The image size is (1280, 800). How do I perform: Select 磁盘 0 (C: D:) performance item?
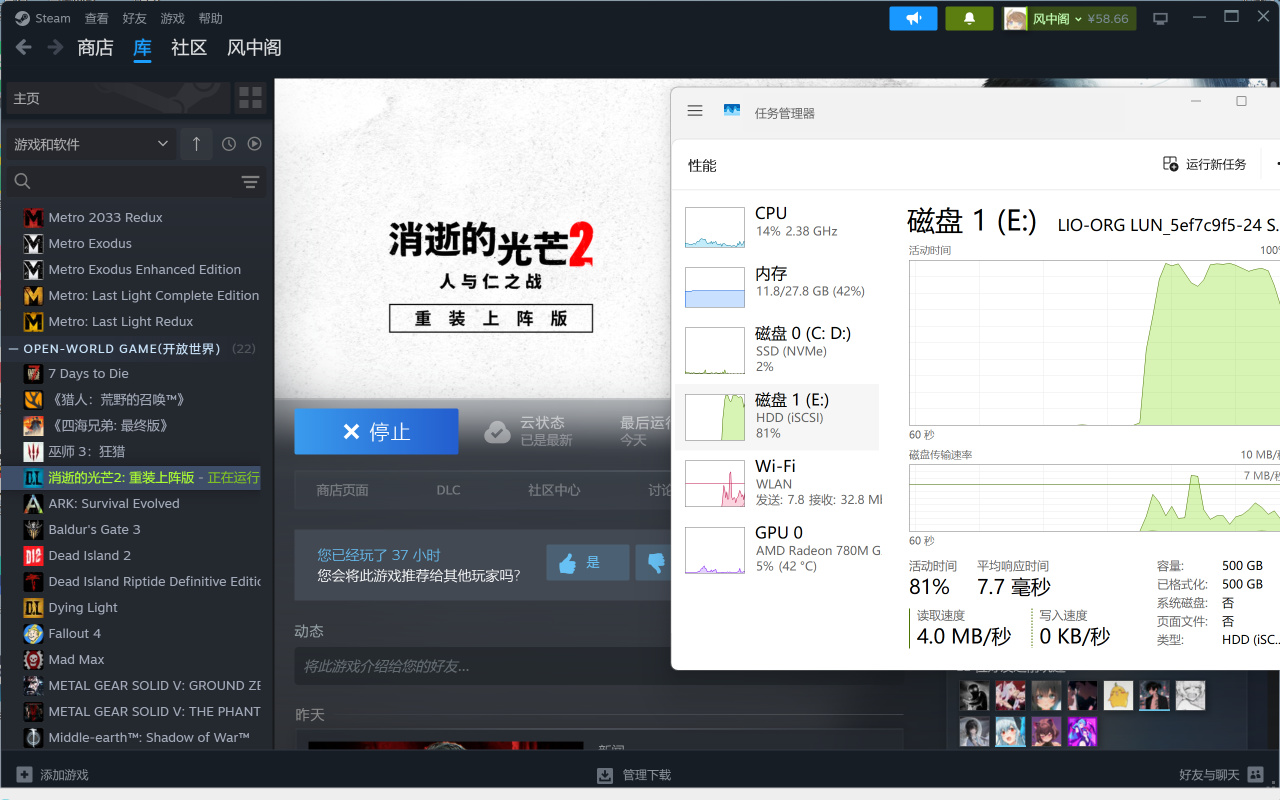[x=778, y=350]
